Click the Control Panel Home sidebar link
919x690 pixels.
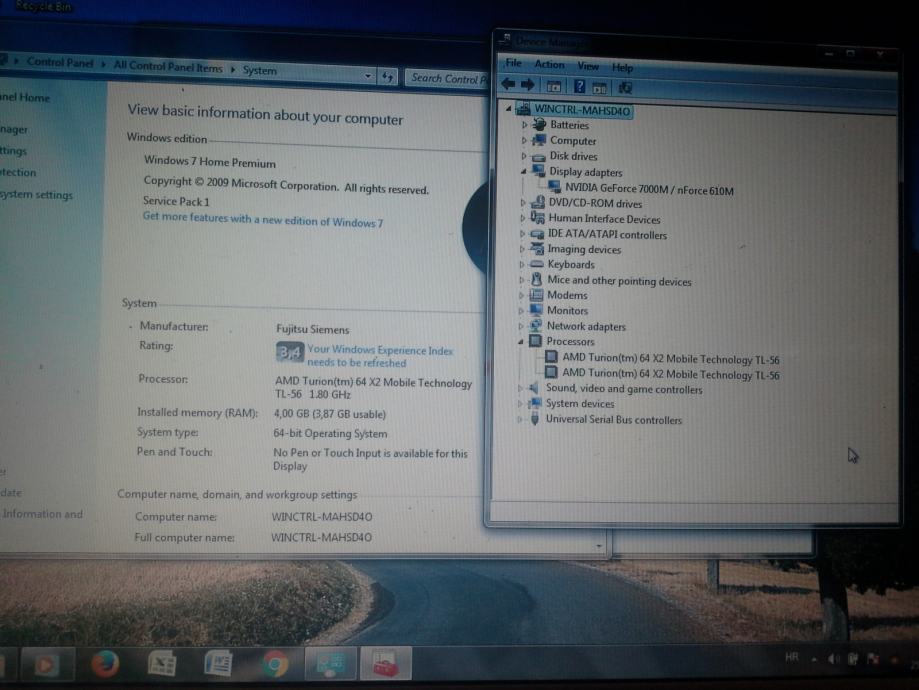(25, 97)
